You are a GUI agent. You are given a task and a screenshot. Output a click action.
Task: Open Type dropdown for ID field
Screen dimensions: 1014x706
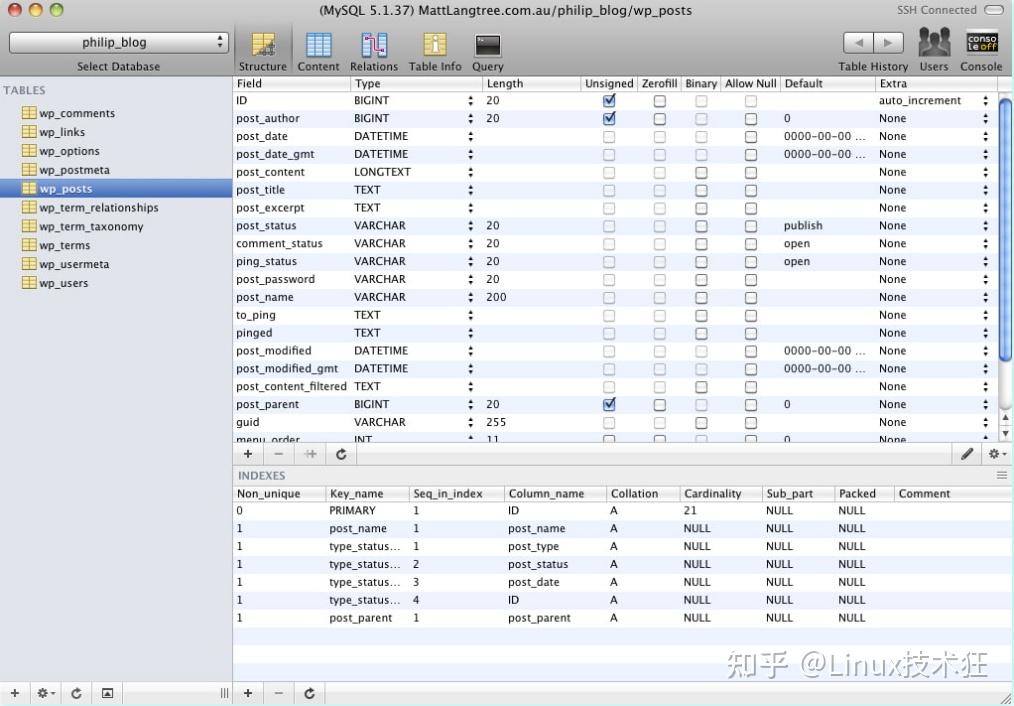pos(471,101)
